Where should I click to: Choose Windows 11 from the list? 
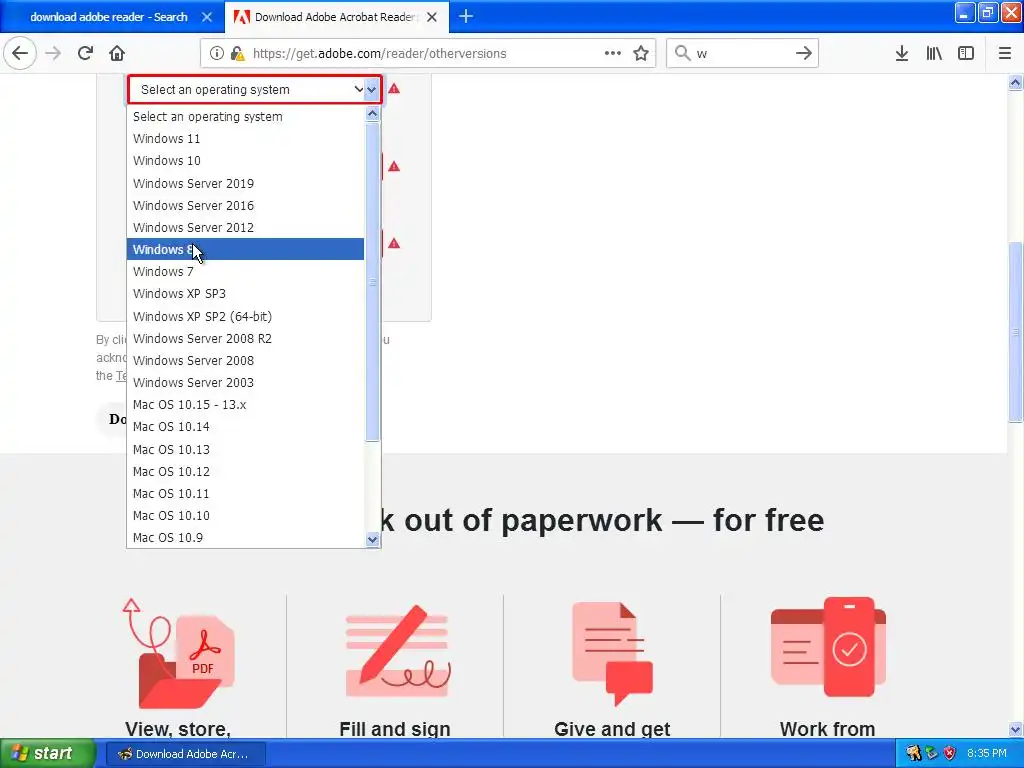point(245,138)
